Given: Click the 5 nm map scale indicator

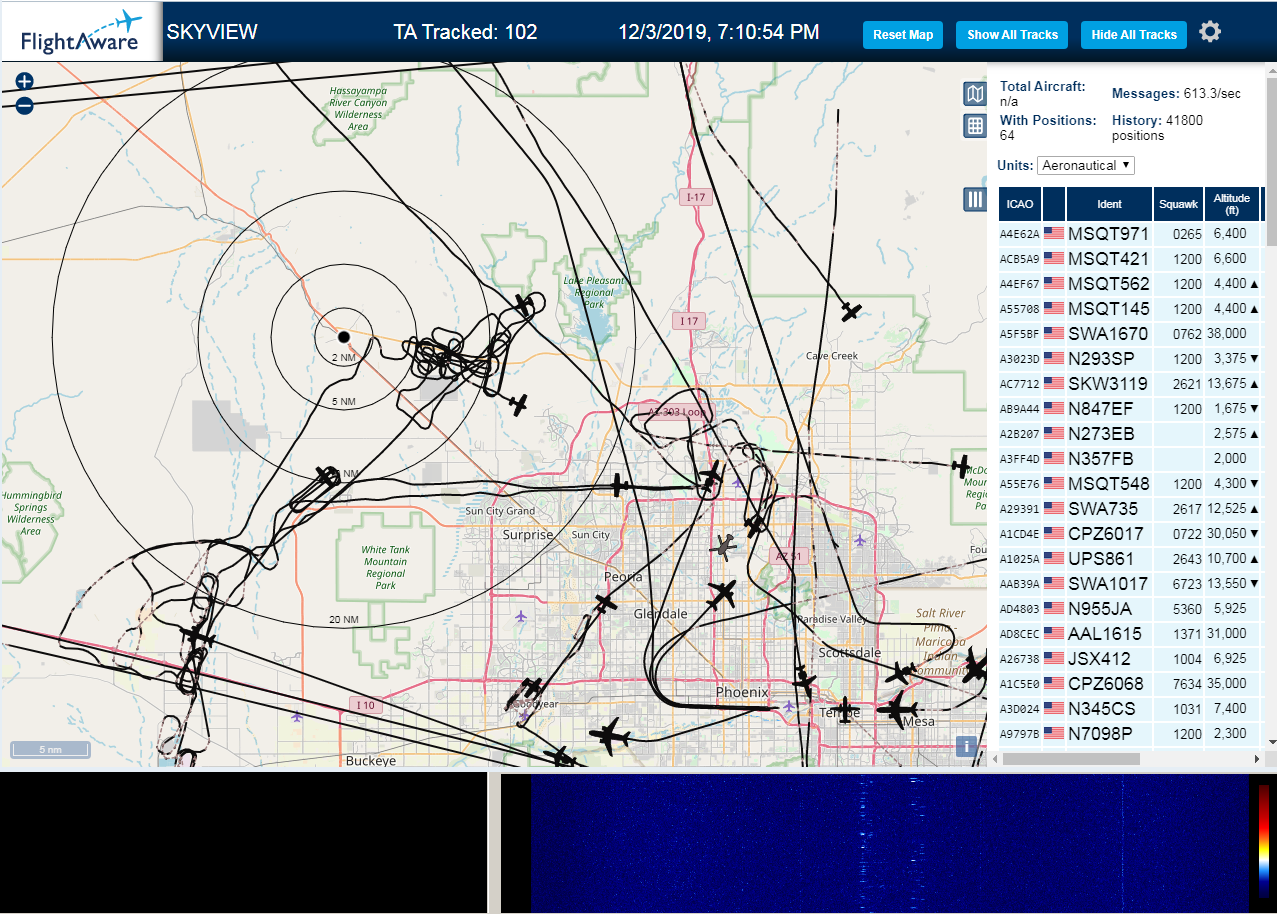Looking at the screenshot, I should [50, 749].
